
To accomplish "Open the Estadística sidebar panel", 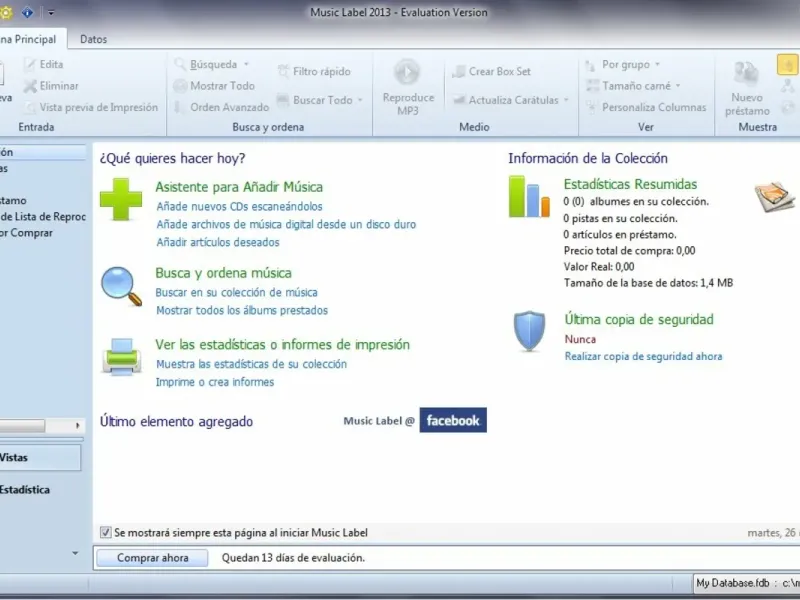I will pyautogui.click(x=40, y=490).
